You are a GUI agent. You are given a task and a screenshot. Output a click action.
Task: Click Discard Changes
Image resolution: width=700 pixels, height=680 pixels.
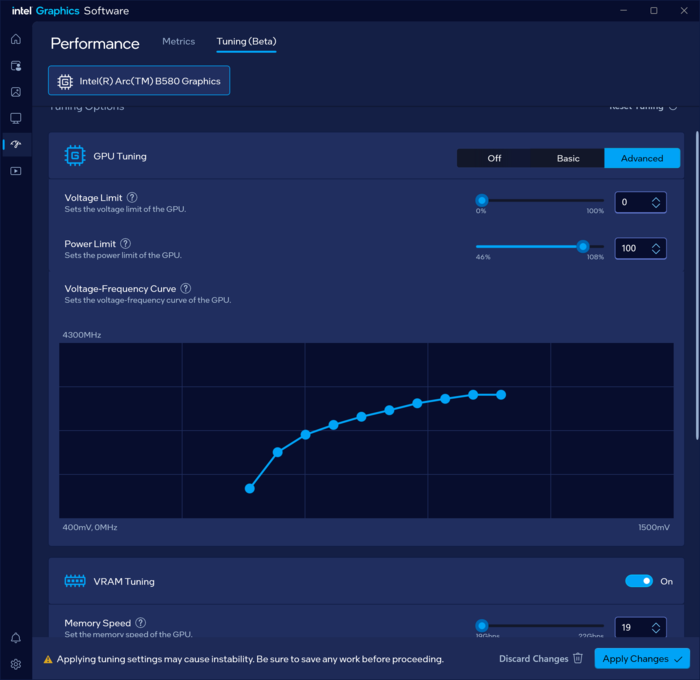(x=541, y=659)
